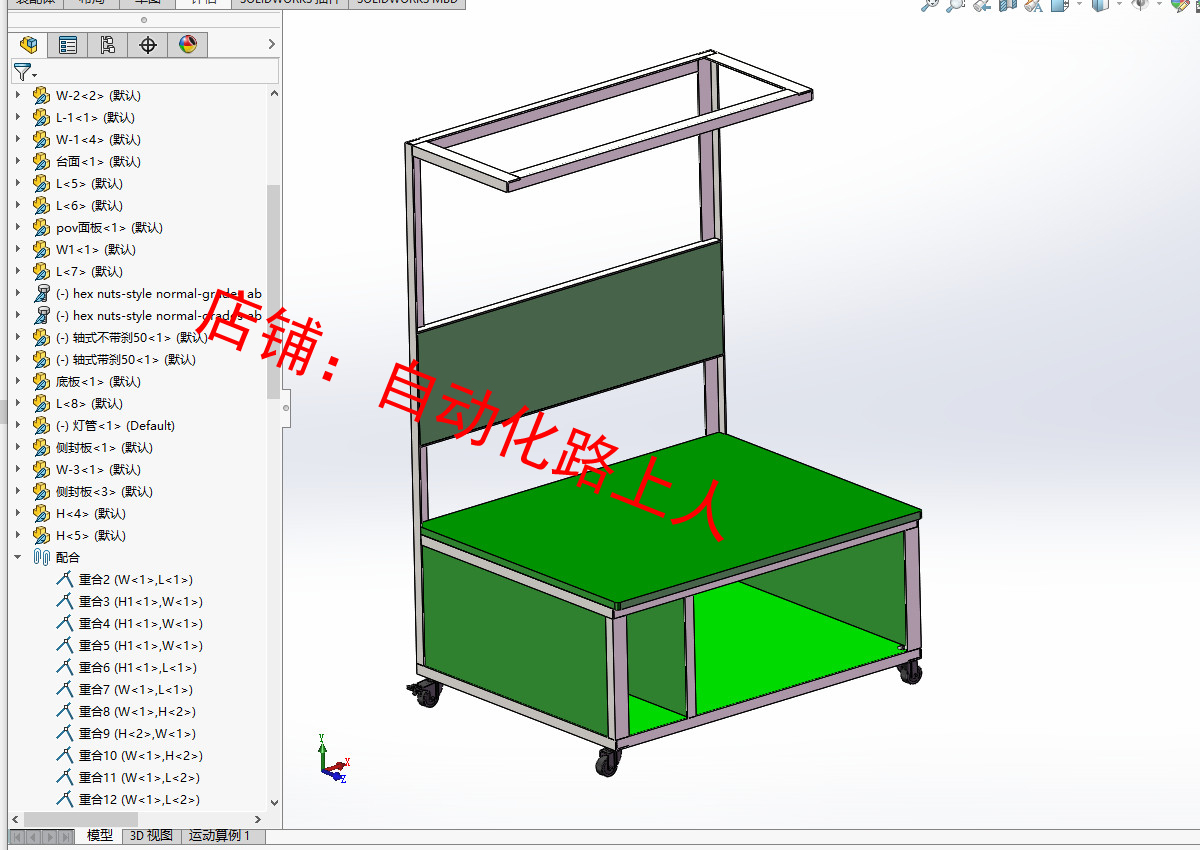
Task: Click the coincident mate icon of 重合12
Action: [x=65, y=800]
